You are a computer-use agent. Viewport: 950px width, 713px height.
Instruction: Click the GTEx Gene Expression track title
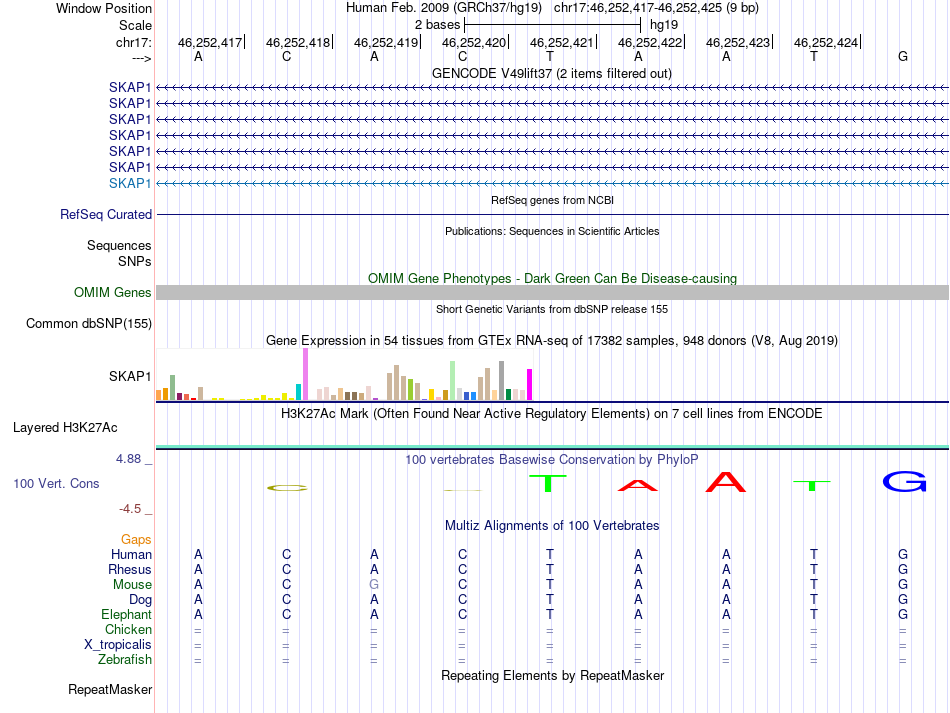552,340
